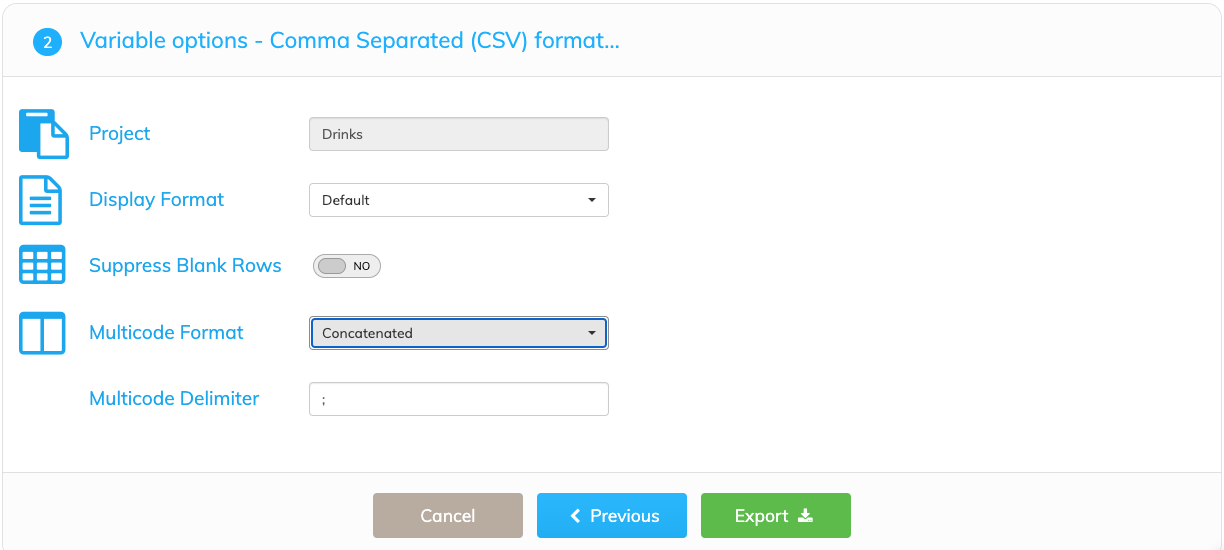The height and width of the screenshot is (550, 1224).
Task: Click the Project documents icon
Action: coord(44,134)
